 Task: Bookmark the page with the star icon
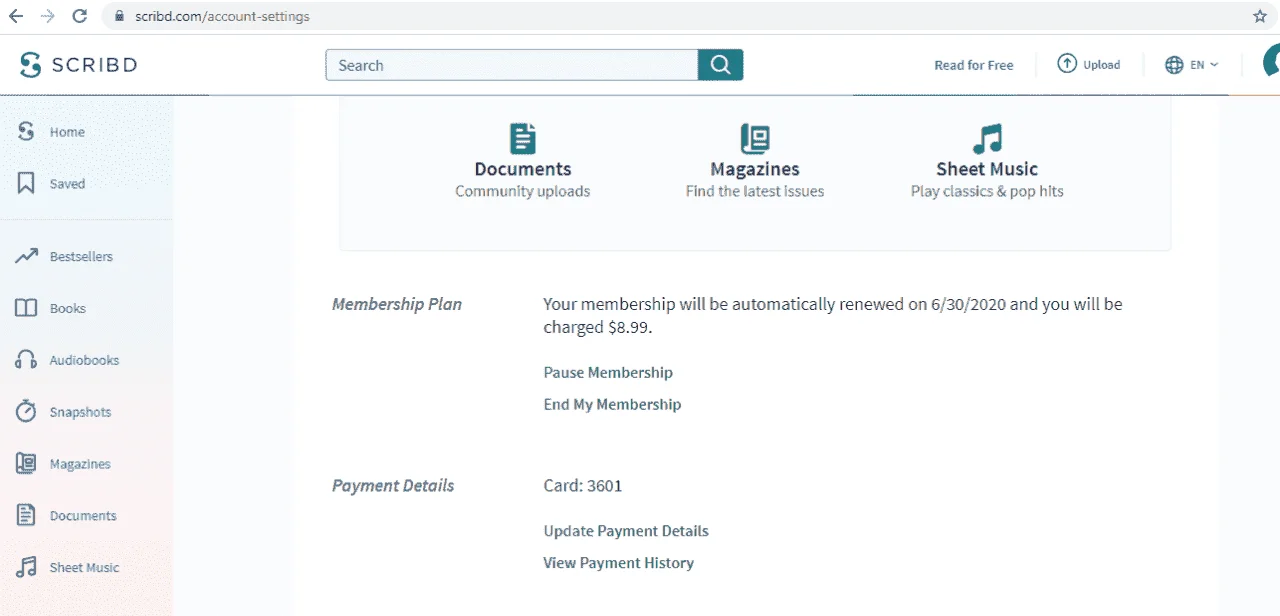point(1260,16)
